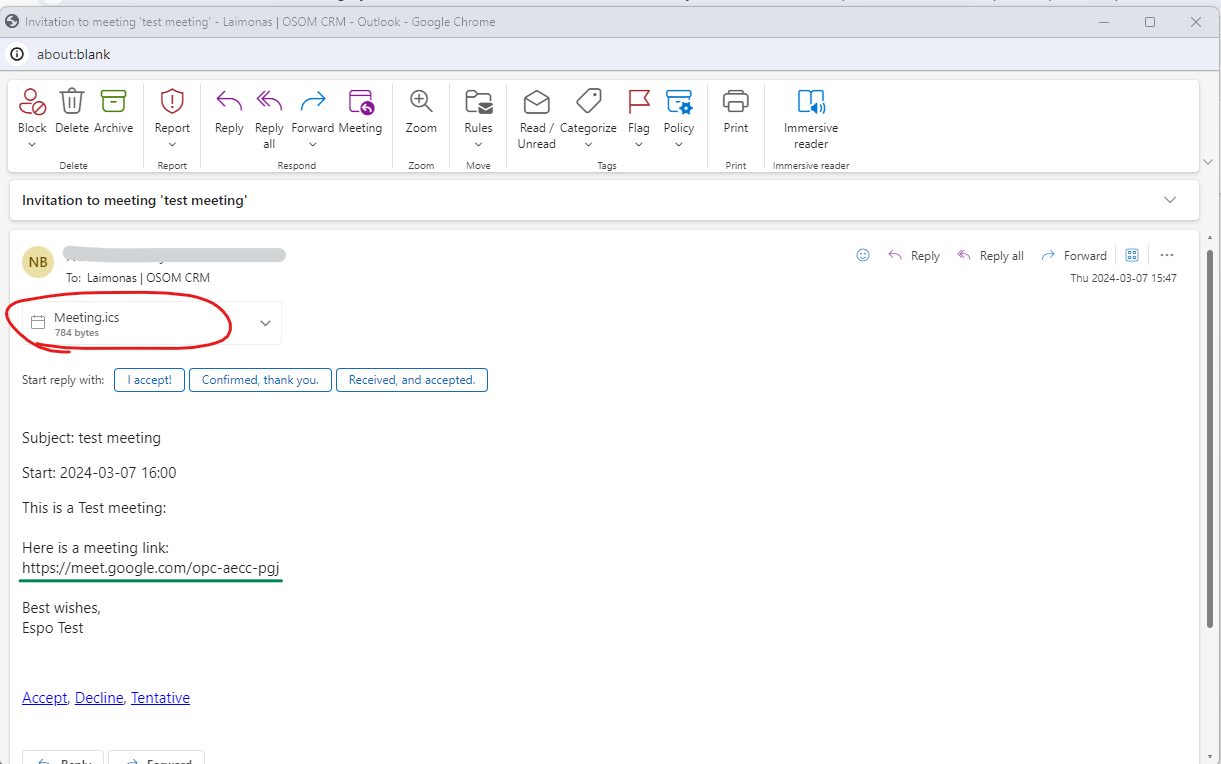Delete this email using trash icon
This screenshot has height=764, width=1221.
(x=72, y=103)
